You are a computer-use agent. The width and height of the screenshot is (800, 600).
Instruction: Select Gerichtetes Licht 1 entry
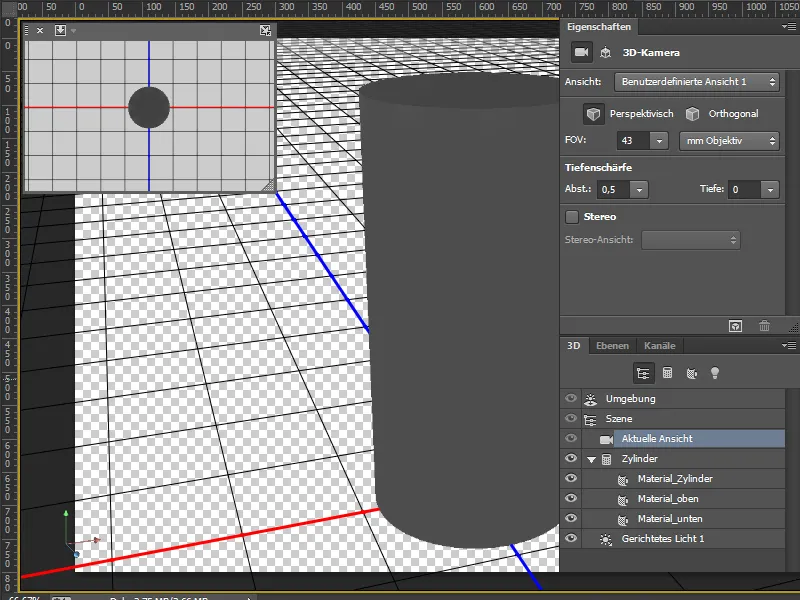click(672, 538)
